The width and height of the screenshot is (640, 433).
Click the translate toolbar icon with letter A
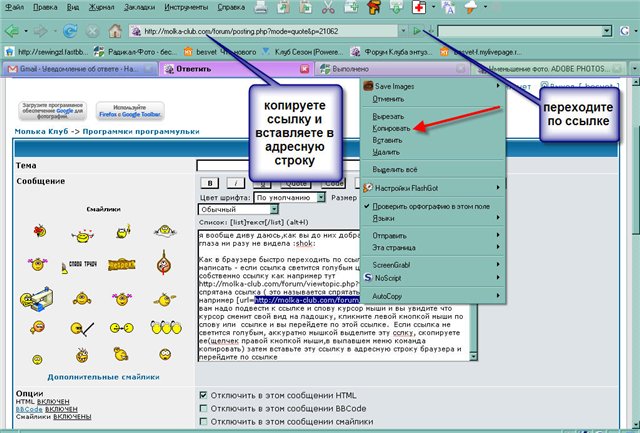(448, 7)
